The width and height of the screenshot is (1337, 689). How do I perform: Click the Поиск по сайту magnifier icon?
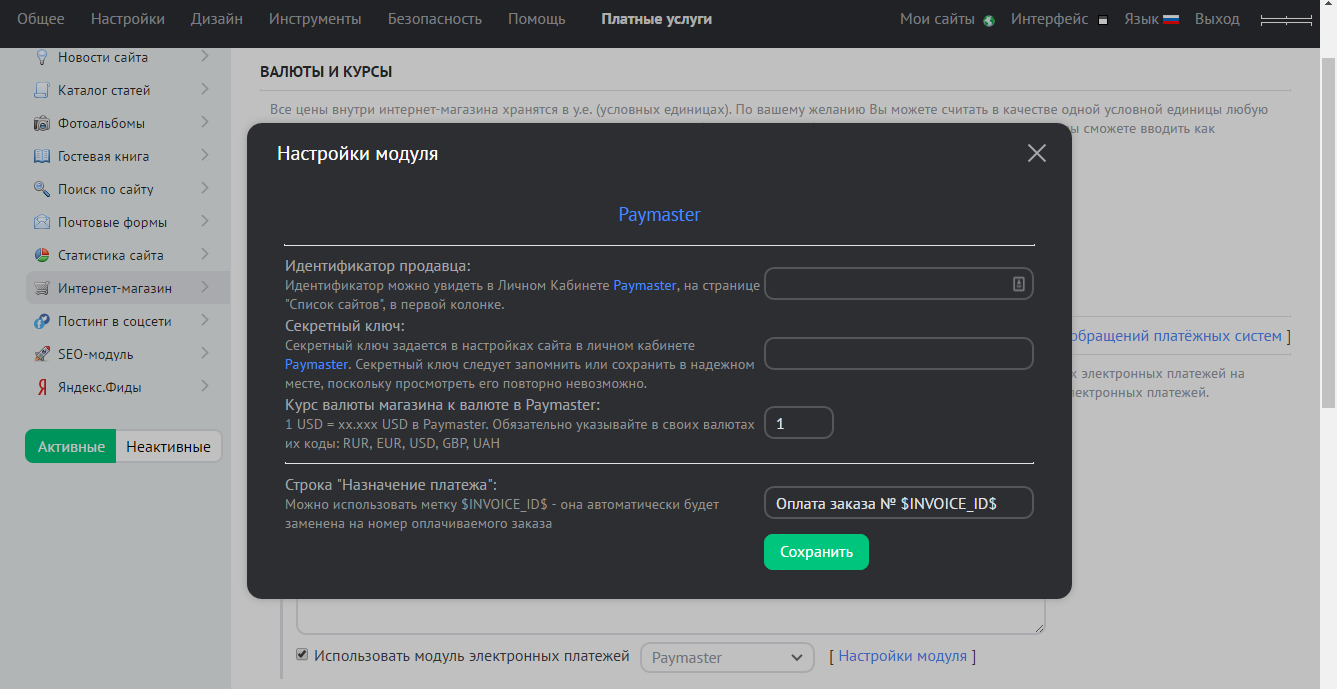click(x=42, y=189)
